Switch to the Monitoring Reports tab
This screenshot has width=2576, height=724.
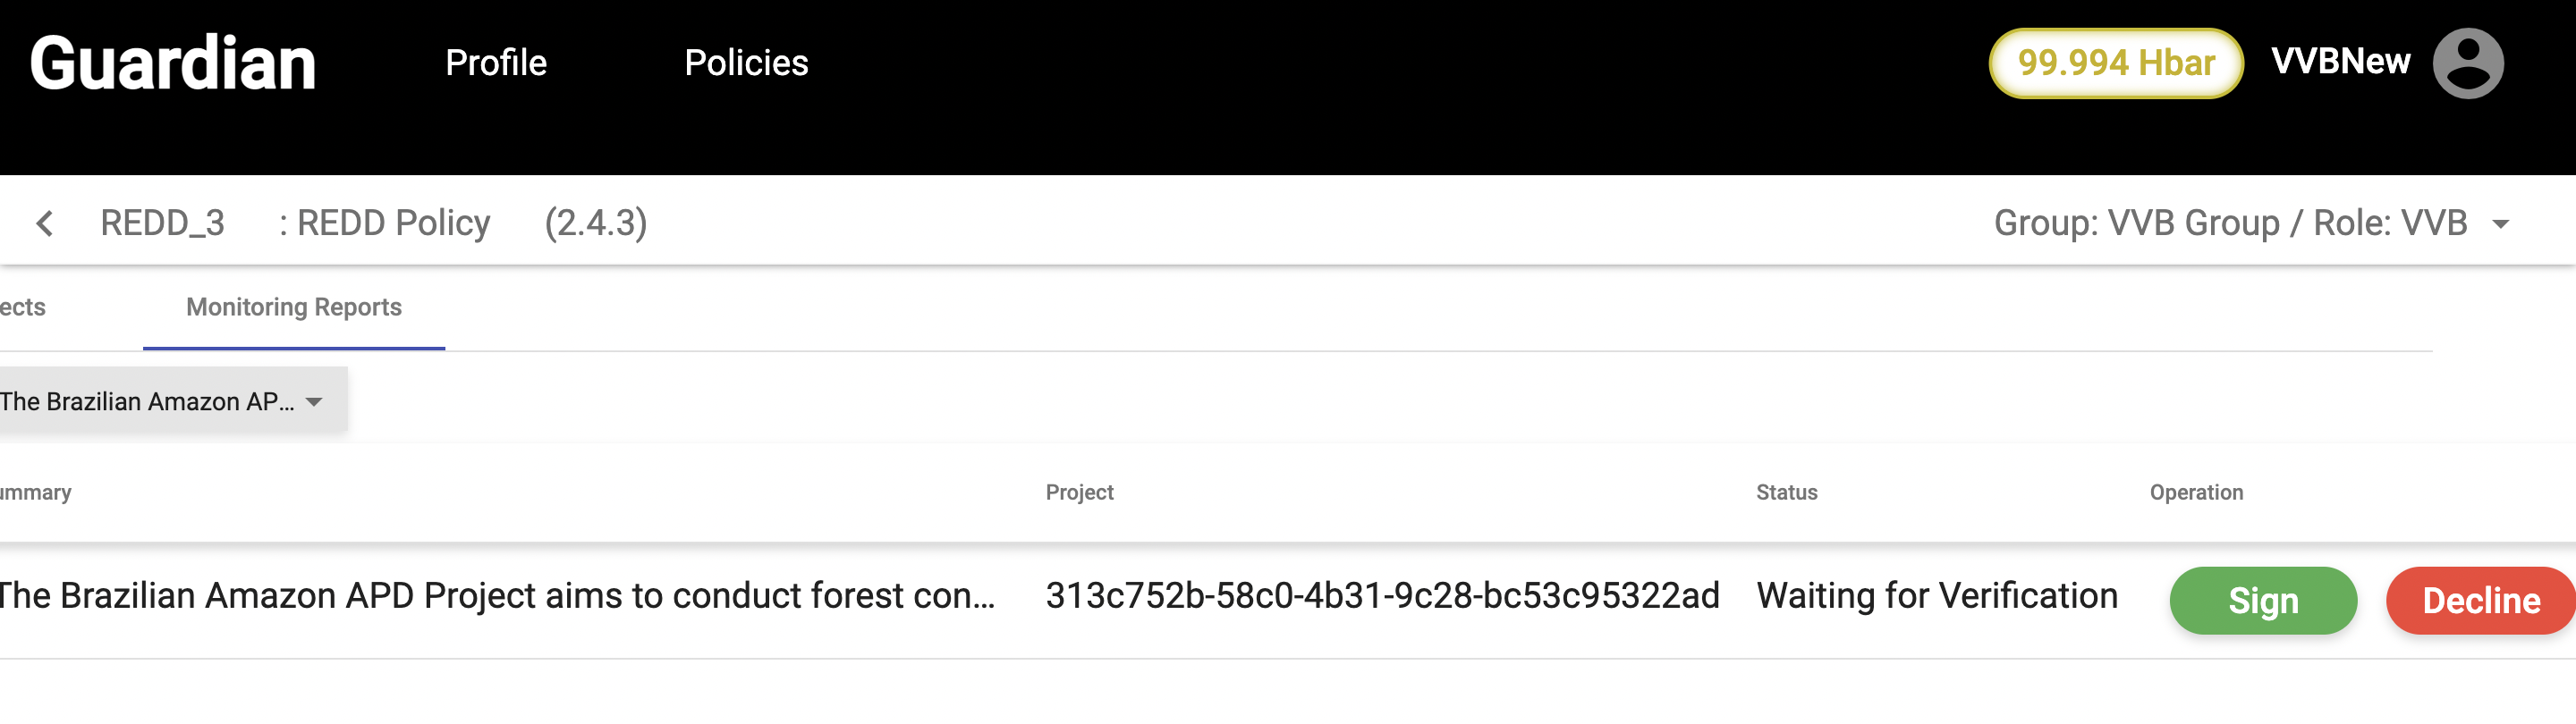[x=294, y=307]
